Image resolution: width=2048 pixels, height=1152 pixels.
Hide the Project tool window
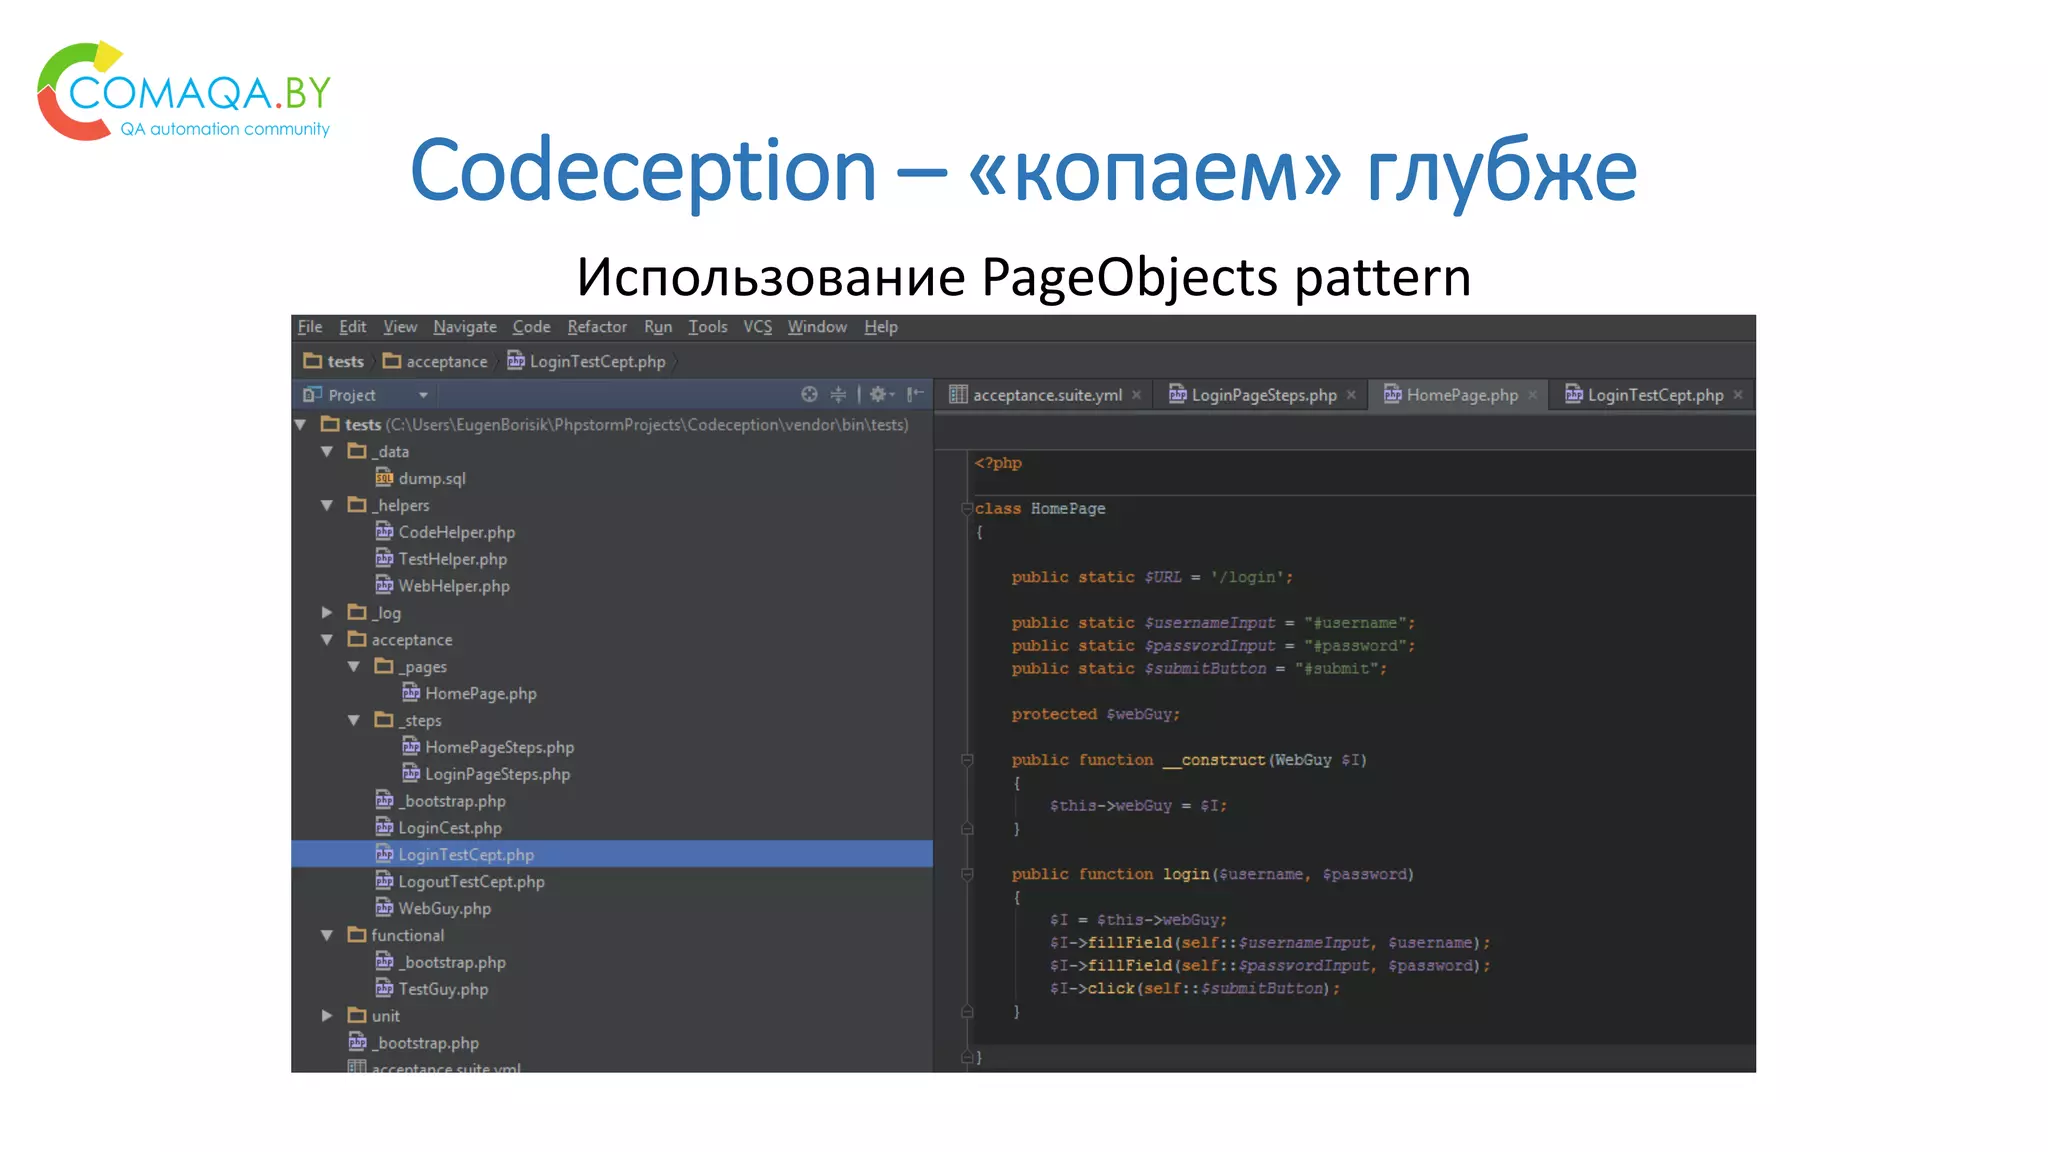pos(915,394)
